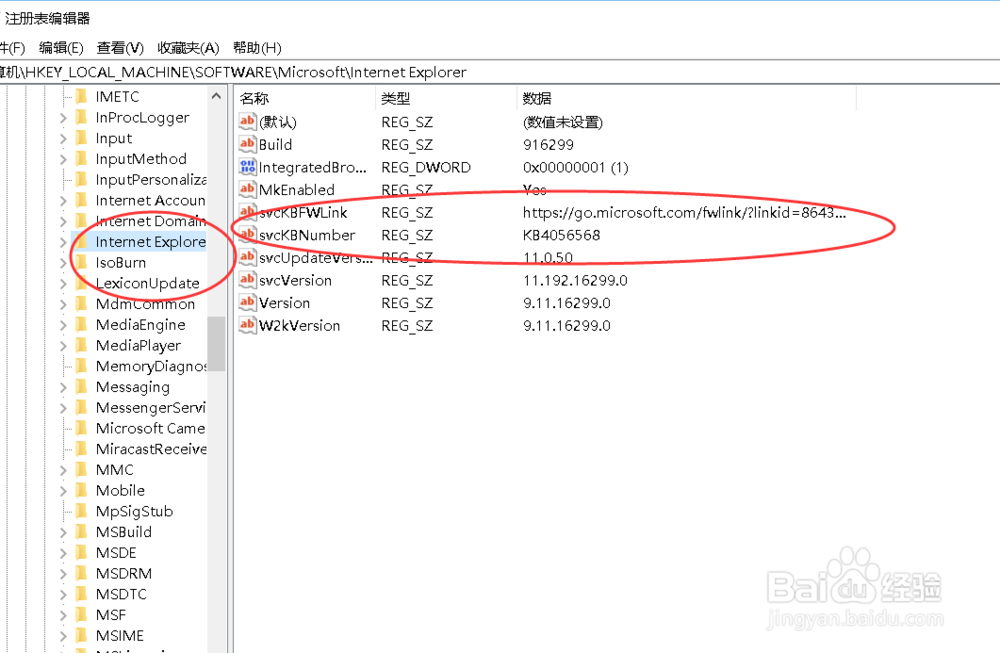Select the Microsoft Camera key
Image resolution: width=1000 pixels, height=653 pixels.
[x=151, y=428]
